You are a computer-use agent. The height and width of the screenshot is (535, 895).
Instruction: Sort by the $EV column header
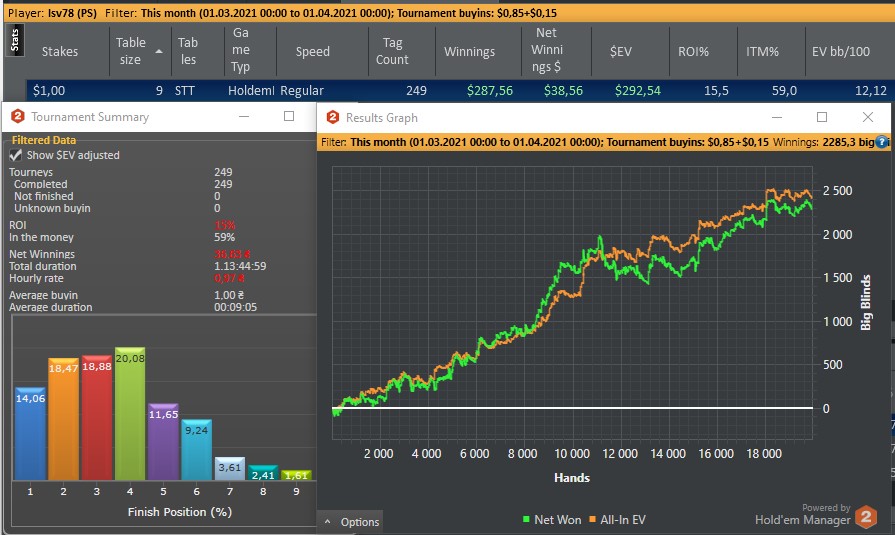[x=620, y=51]
